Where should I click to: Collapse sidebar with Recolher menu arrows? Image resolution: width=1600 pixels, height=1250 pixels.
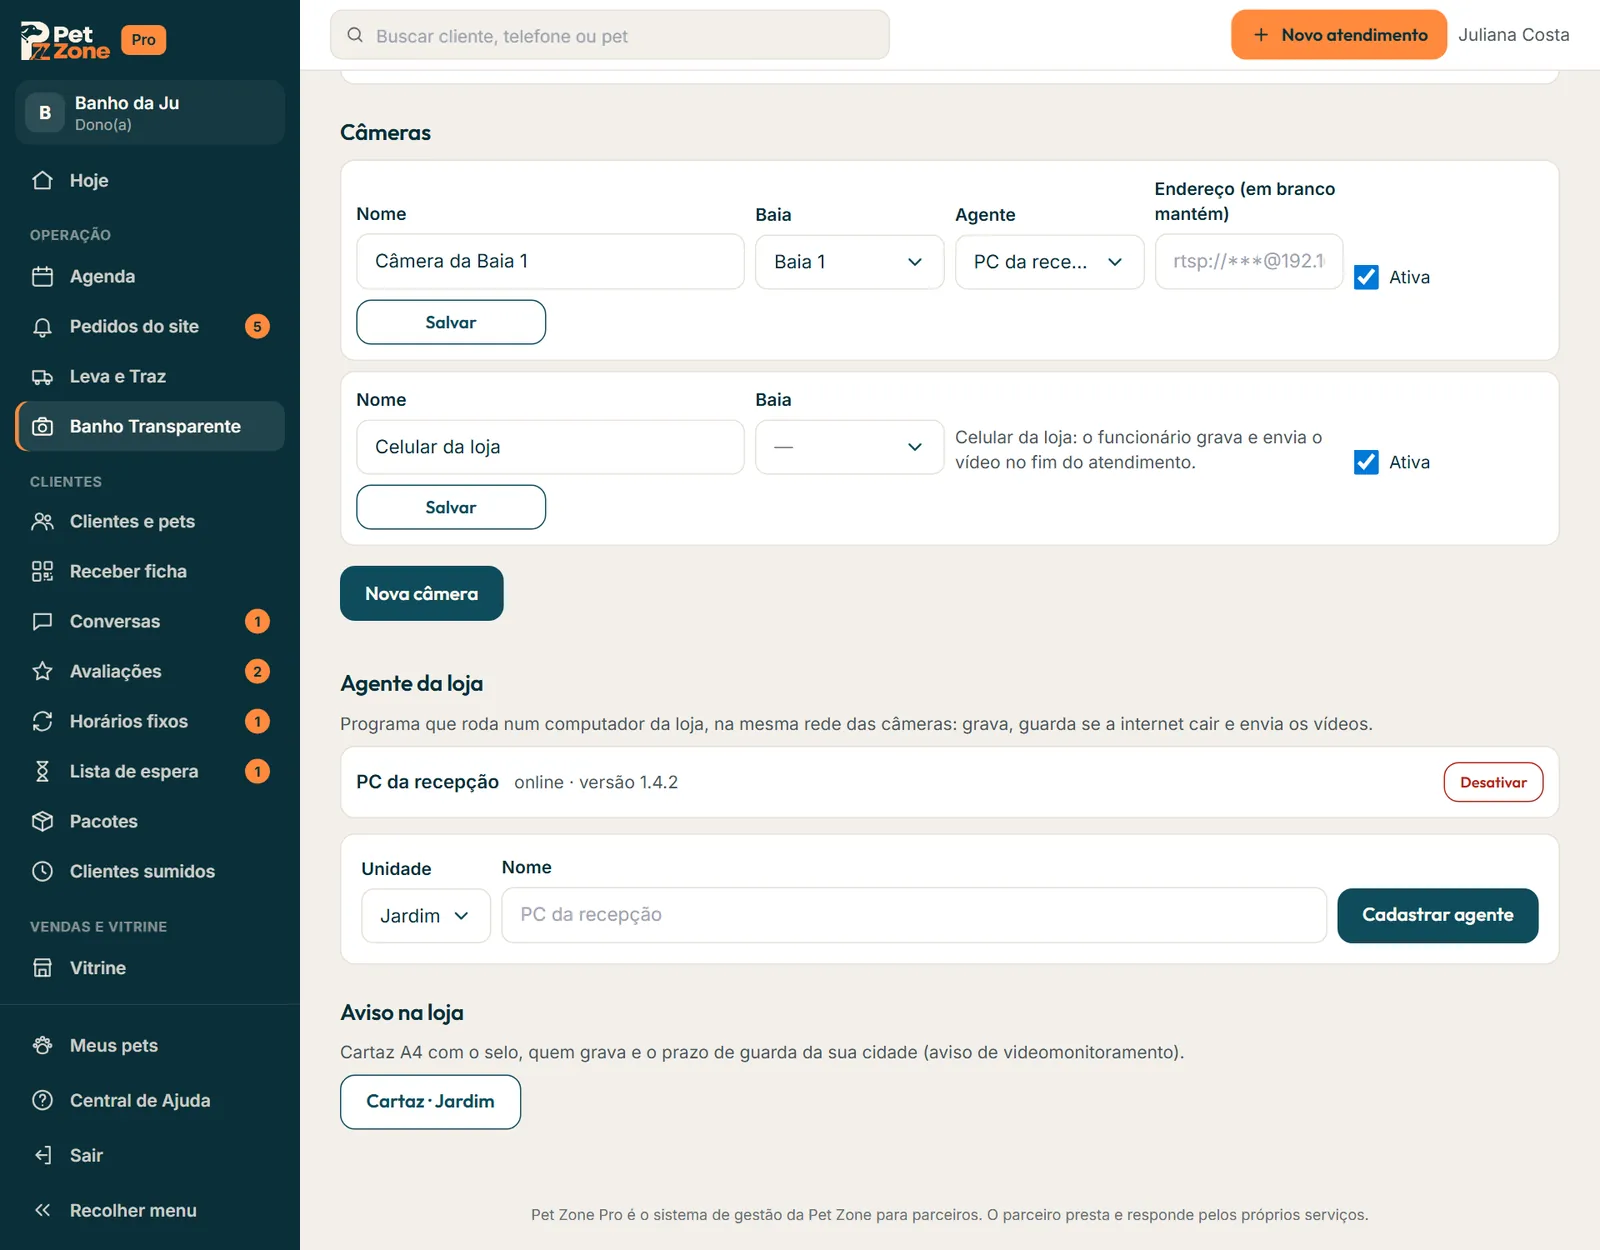[x=42, y=1210]
